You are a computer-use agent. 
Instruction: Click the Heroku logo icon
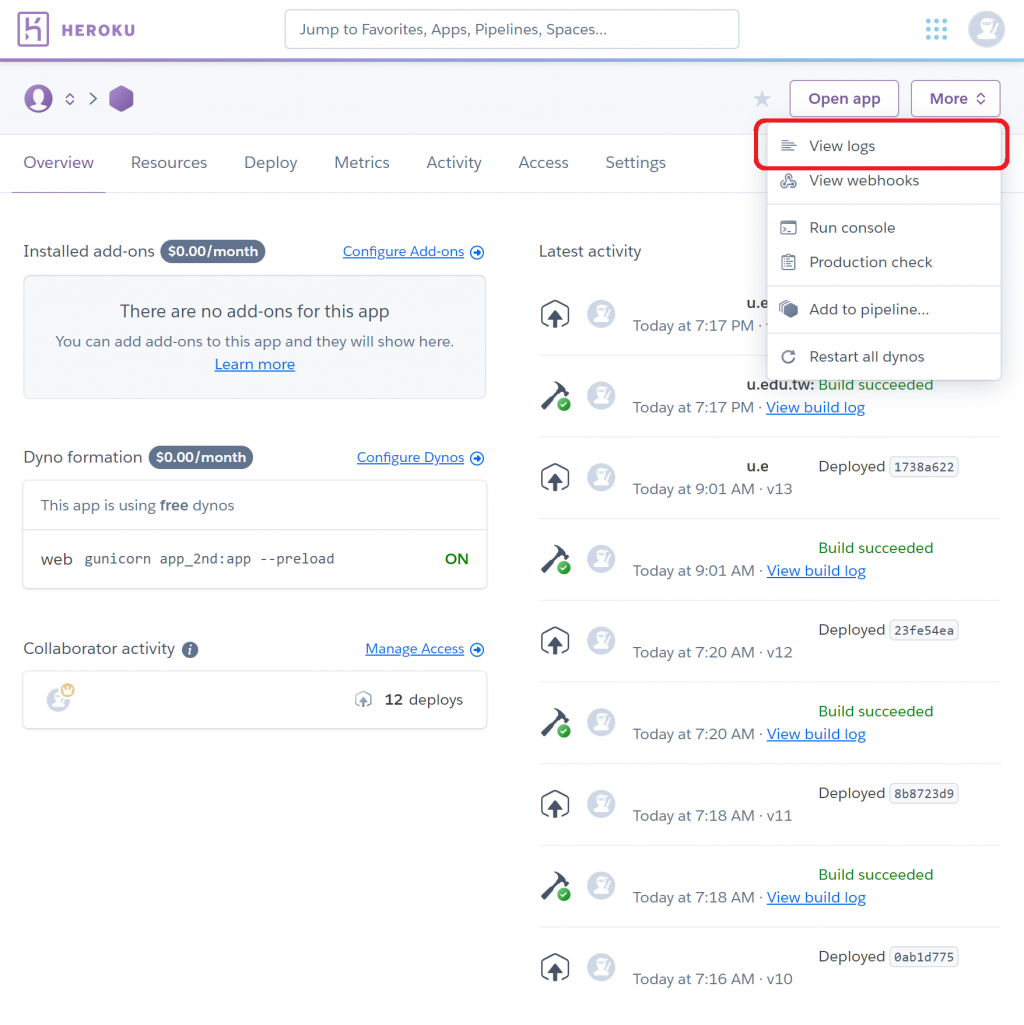[33, 29]
